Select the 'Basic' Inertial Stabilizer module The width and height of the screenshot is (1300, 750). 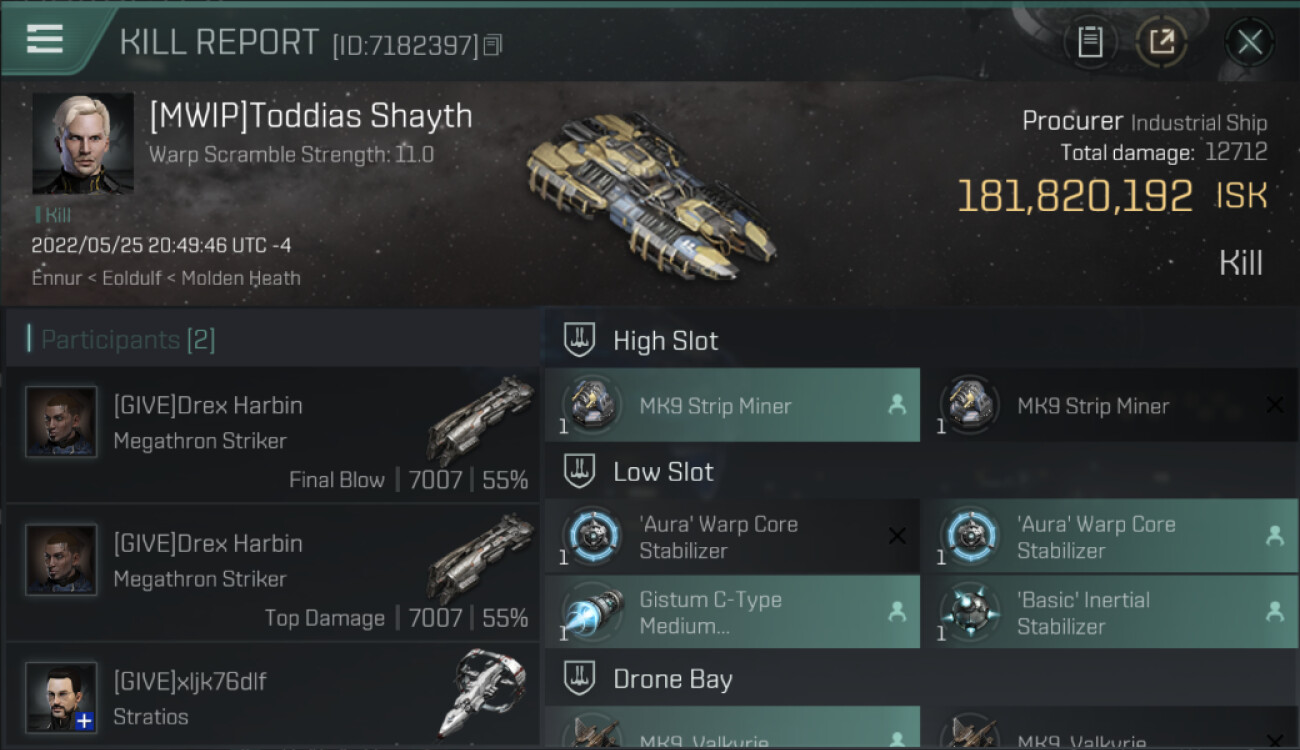tap(1110, 612)
